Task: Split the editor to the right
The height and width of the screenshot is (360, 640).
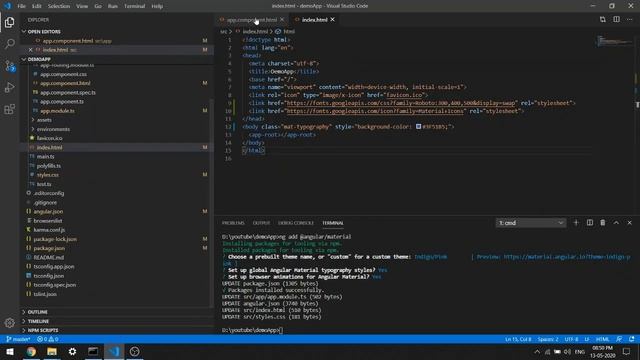Action: 616,20
